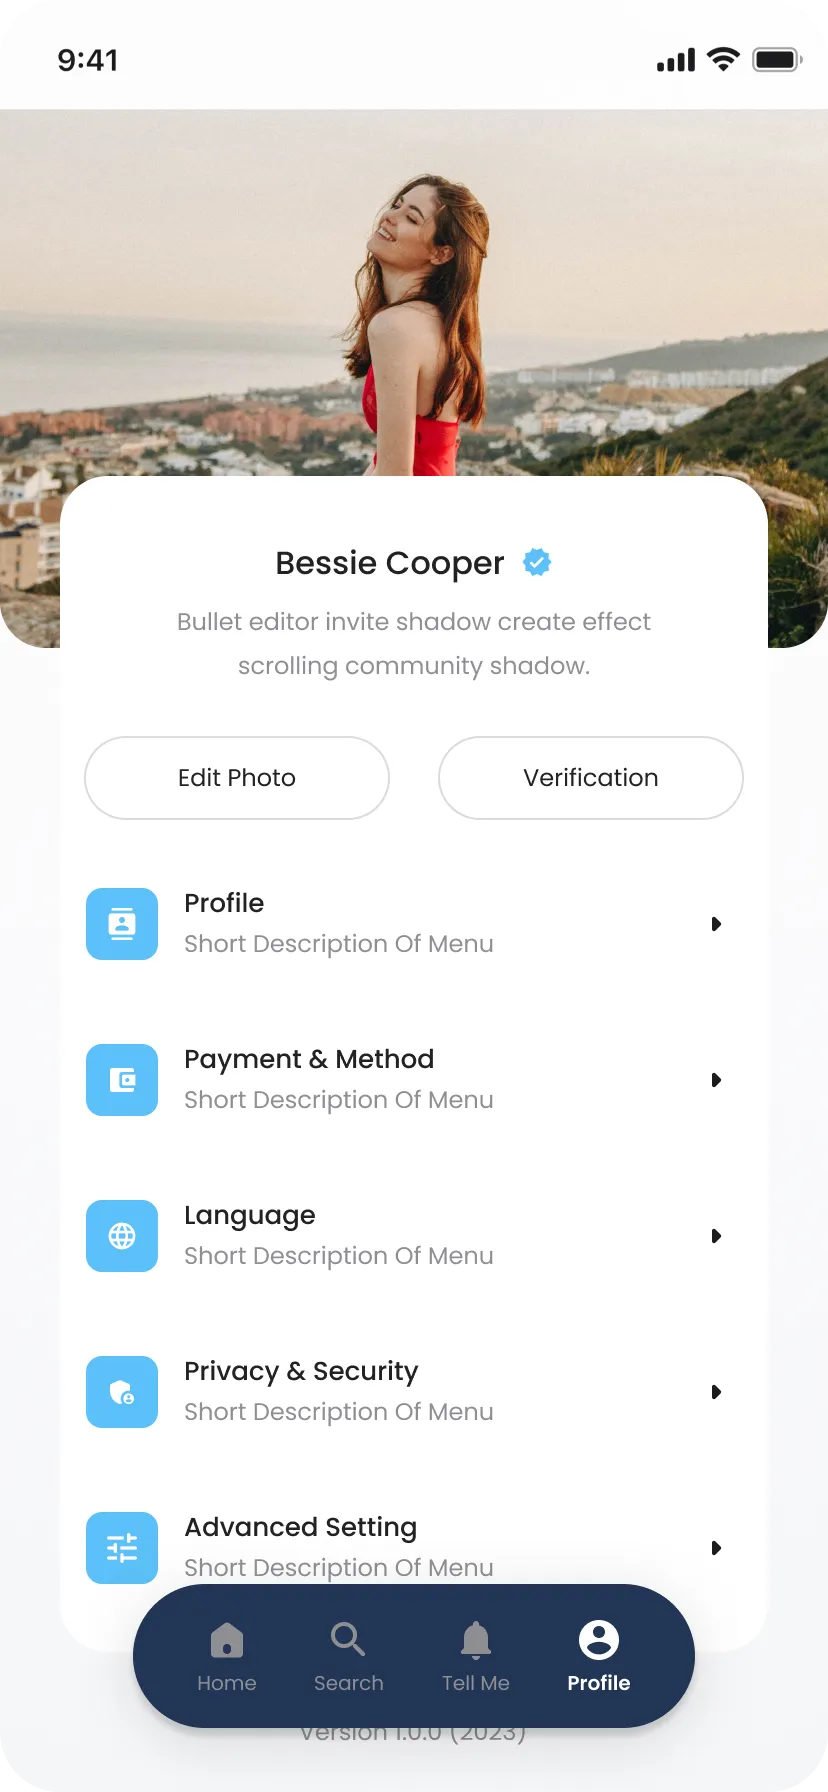Click the Privacy & Security shield icon
This screenshot has width=828, height=1792.
pyautogui.click(x=122, y=1392)
